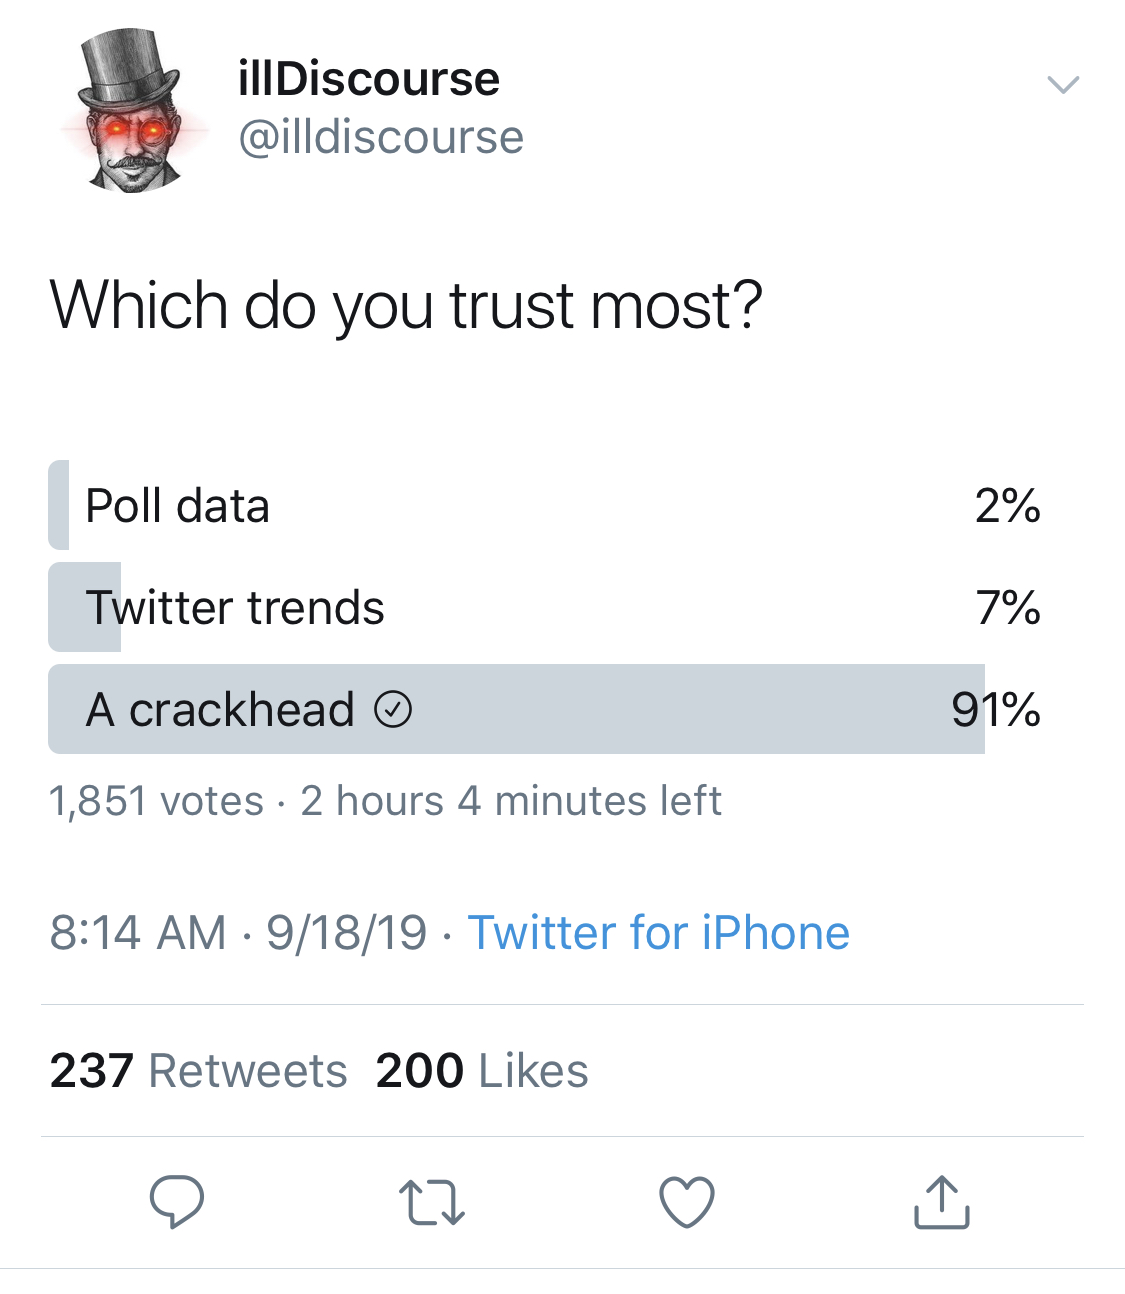Screen dimensions: 1125x1294
Task: Tap the 7% poll result percentage
Action: tap(1008, 608)
